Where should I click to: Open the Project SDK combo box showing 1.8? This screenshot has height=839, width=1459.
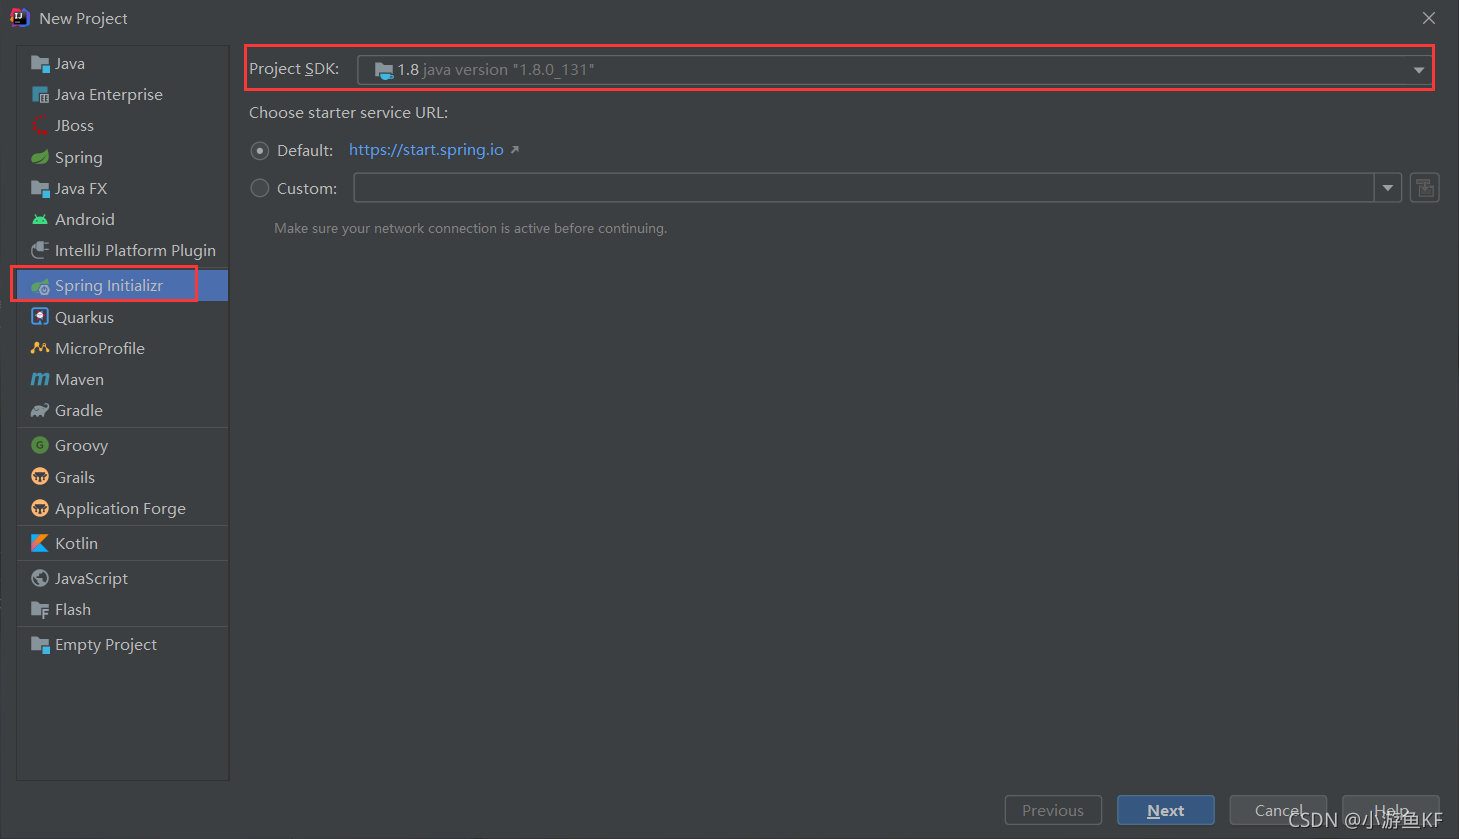pos(894,70)
